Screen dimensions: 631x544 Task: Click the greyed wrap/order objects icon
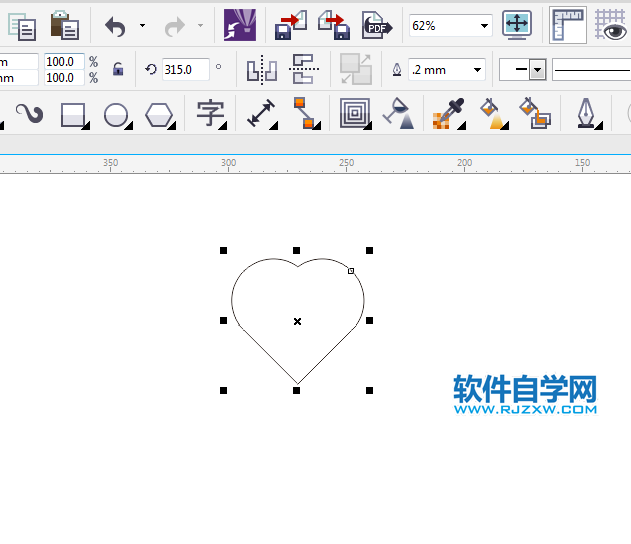pyautogui.click(x=356, y=69)
